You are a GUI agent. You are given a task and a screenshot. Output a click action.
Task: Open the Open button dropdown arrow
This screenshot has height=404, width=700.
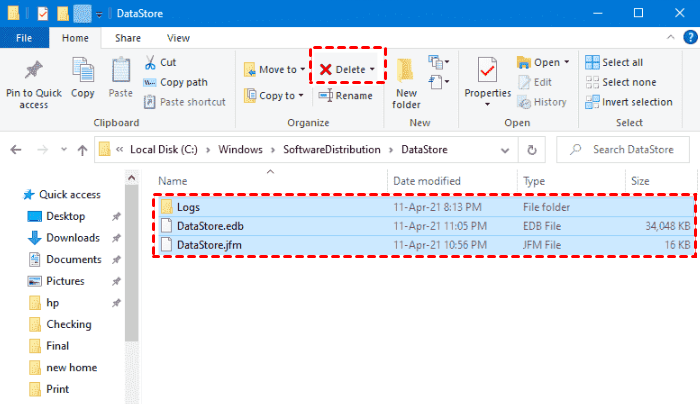567,62
